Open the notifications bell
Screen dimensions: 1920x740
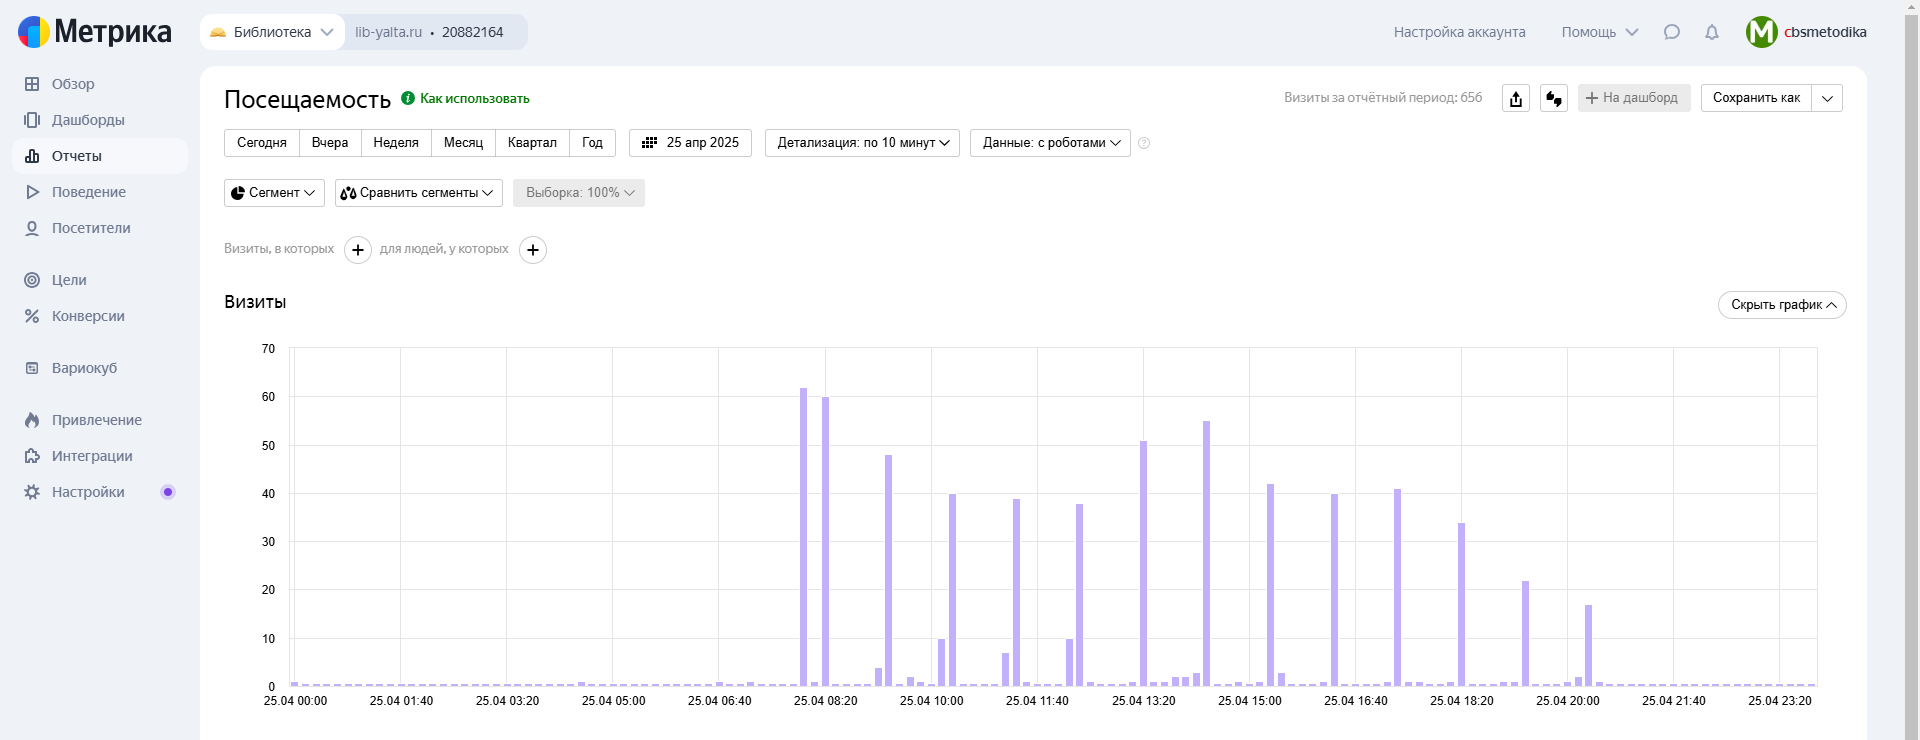[1712, 32]
